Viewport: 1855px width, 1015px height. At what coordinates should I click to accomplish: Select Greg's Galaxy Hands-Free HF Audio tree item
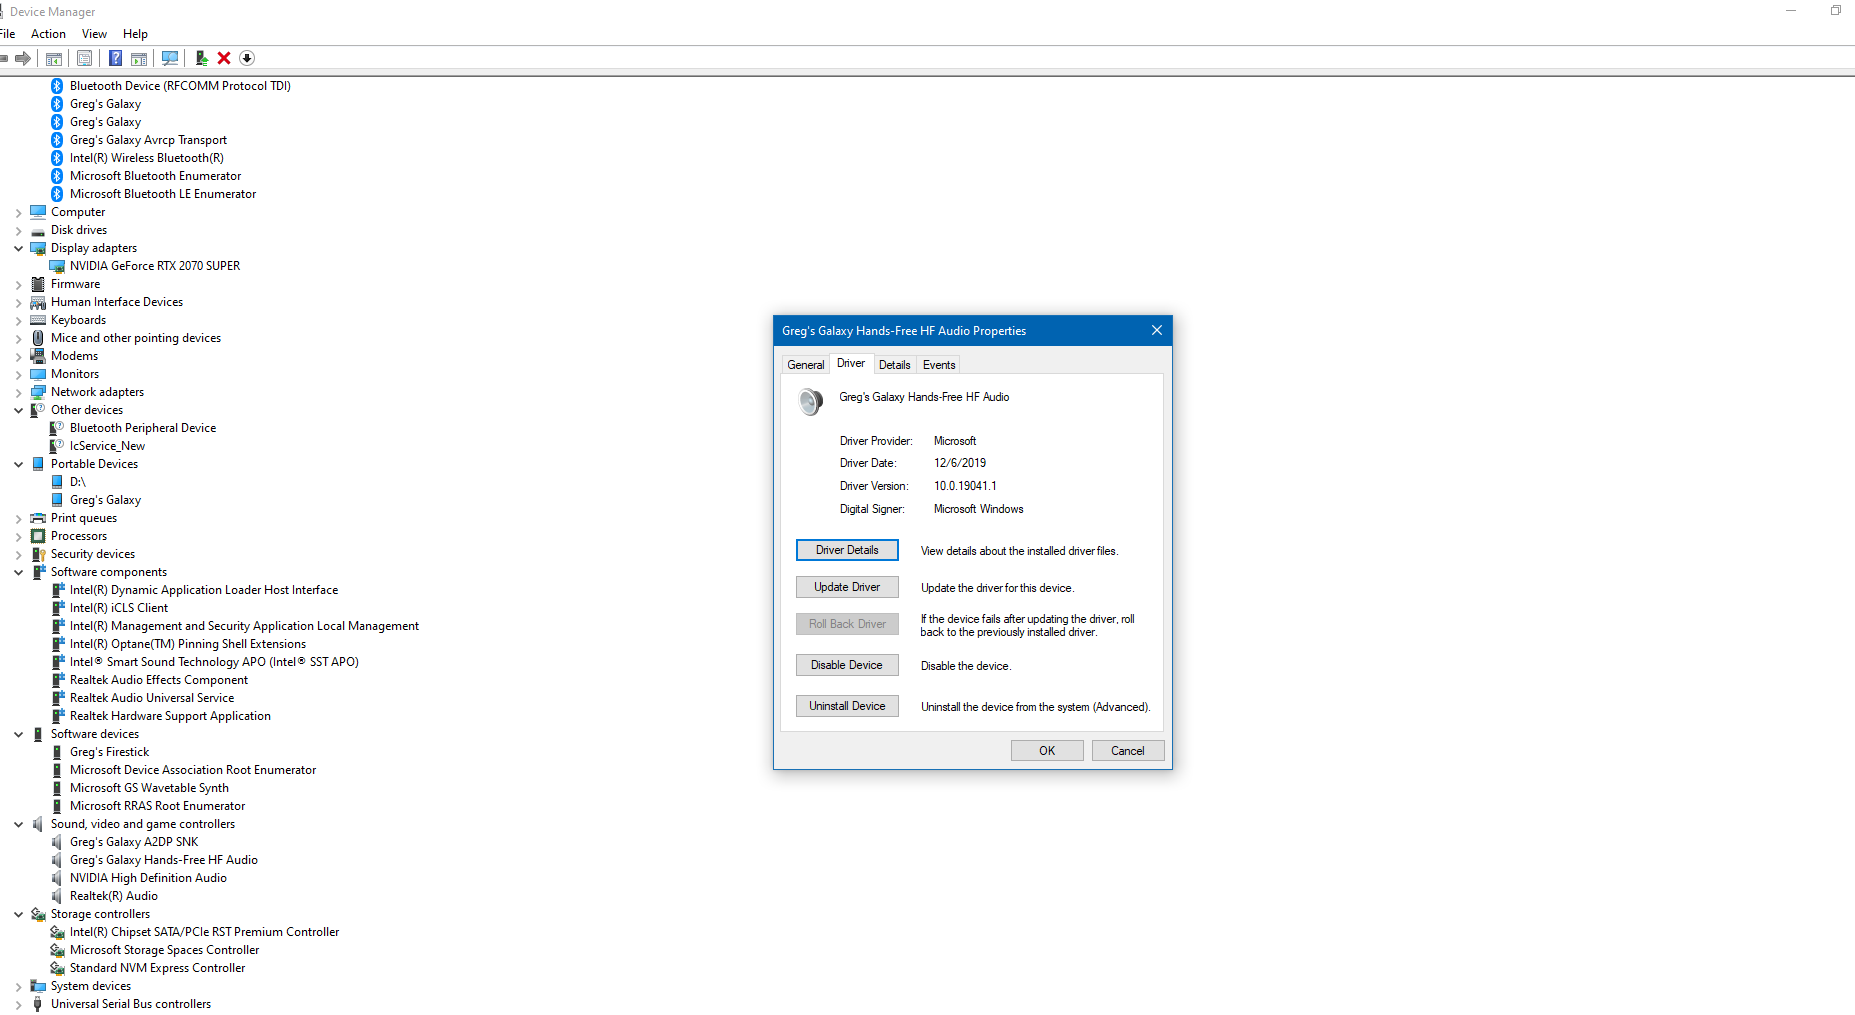coord(164,860)
